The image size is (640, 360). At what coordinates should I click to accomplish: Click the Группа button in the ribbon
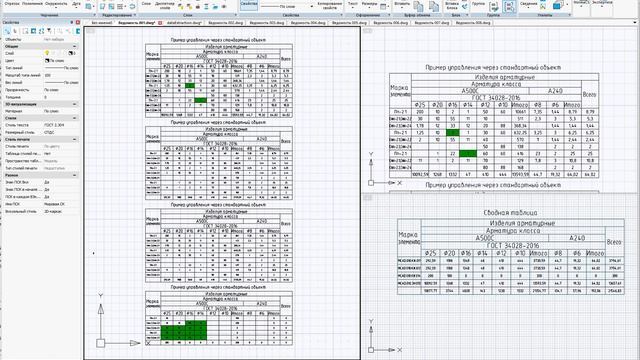click(478, 4)
